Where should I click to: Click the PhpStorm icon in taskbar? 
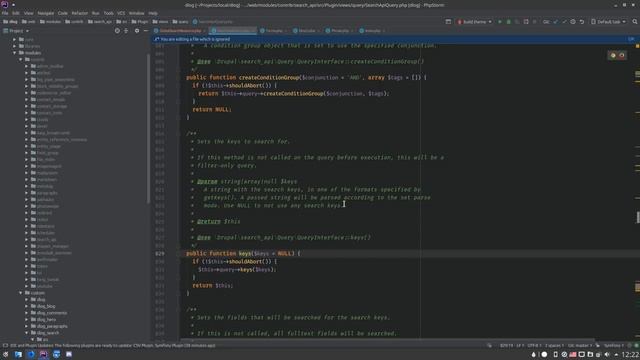43,354
